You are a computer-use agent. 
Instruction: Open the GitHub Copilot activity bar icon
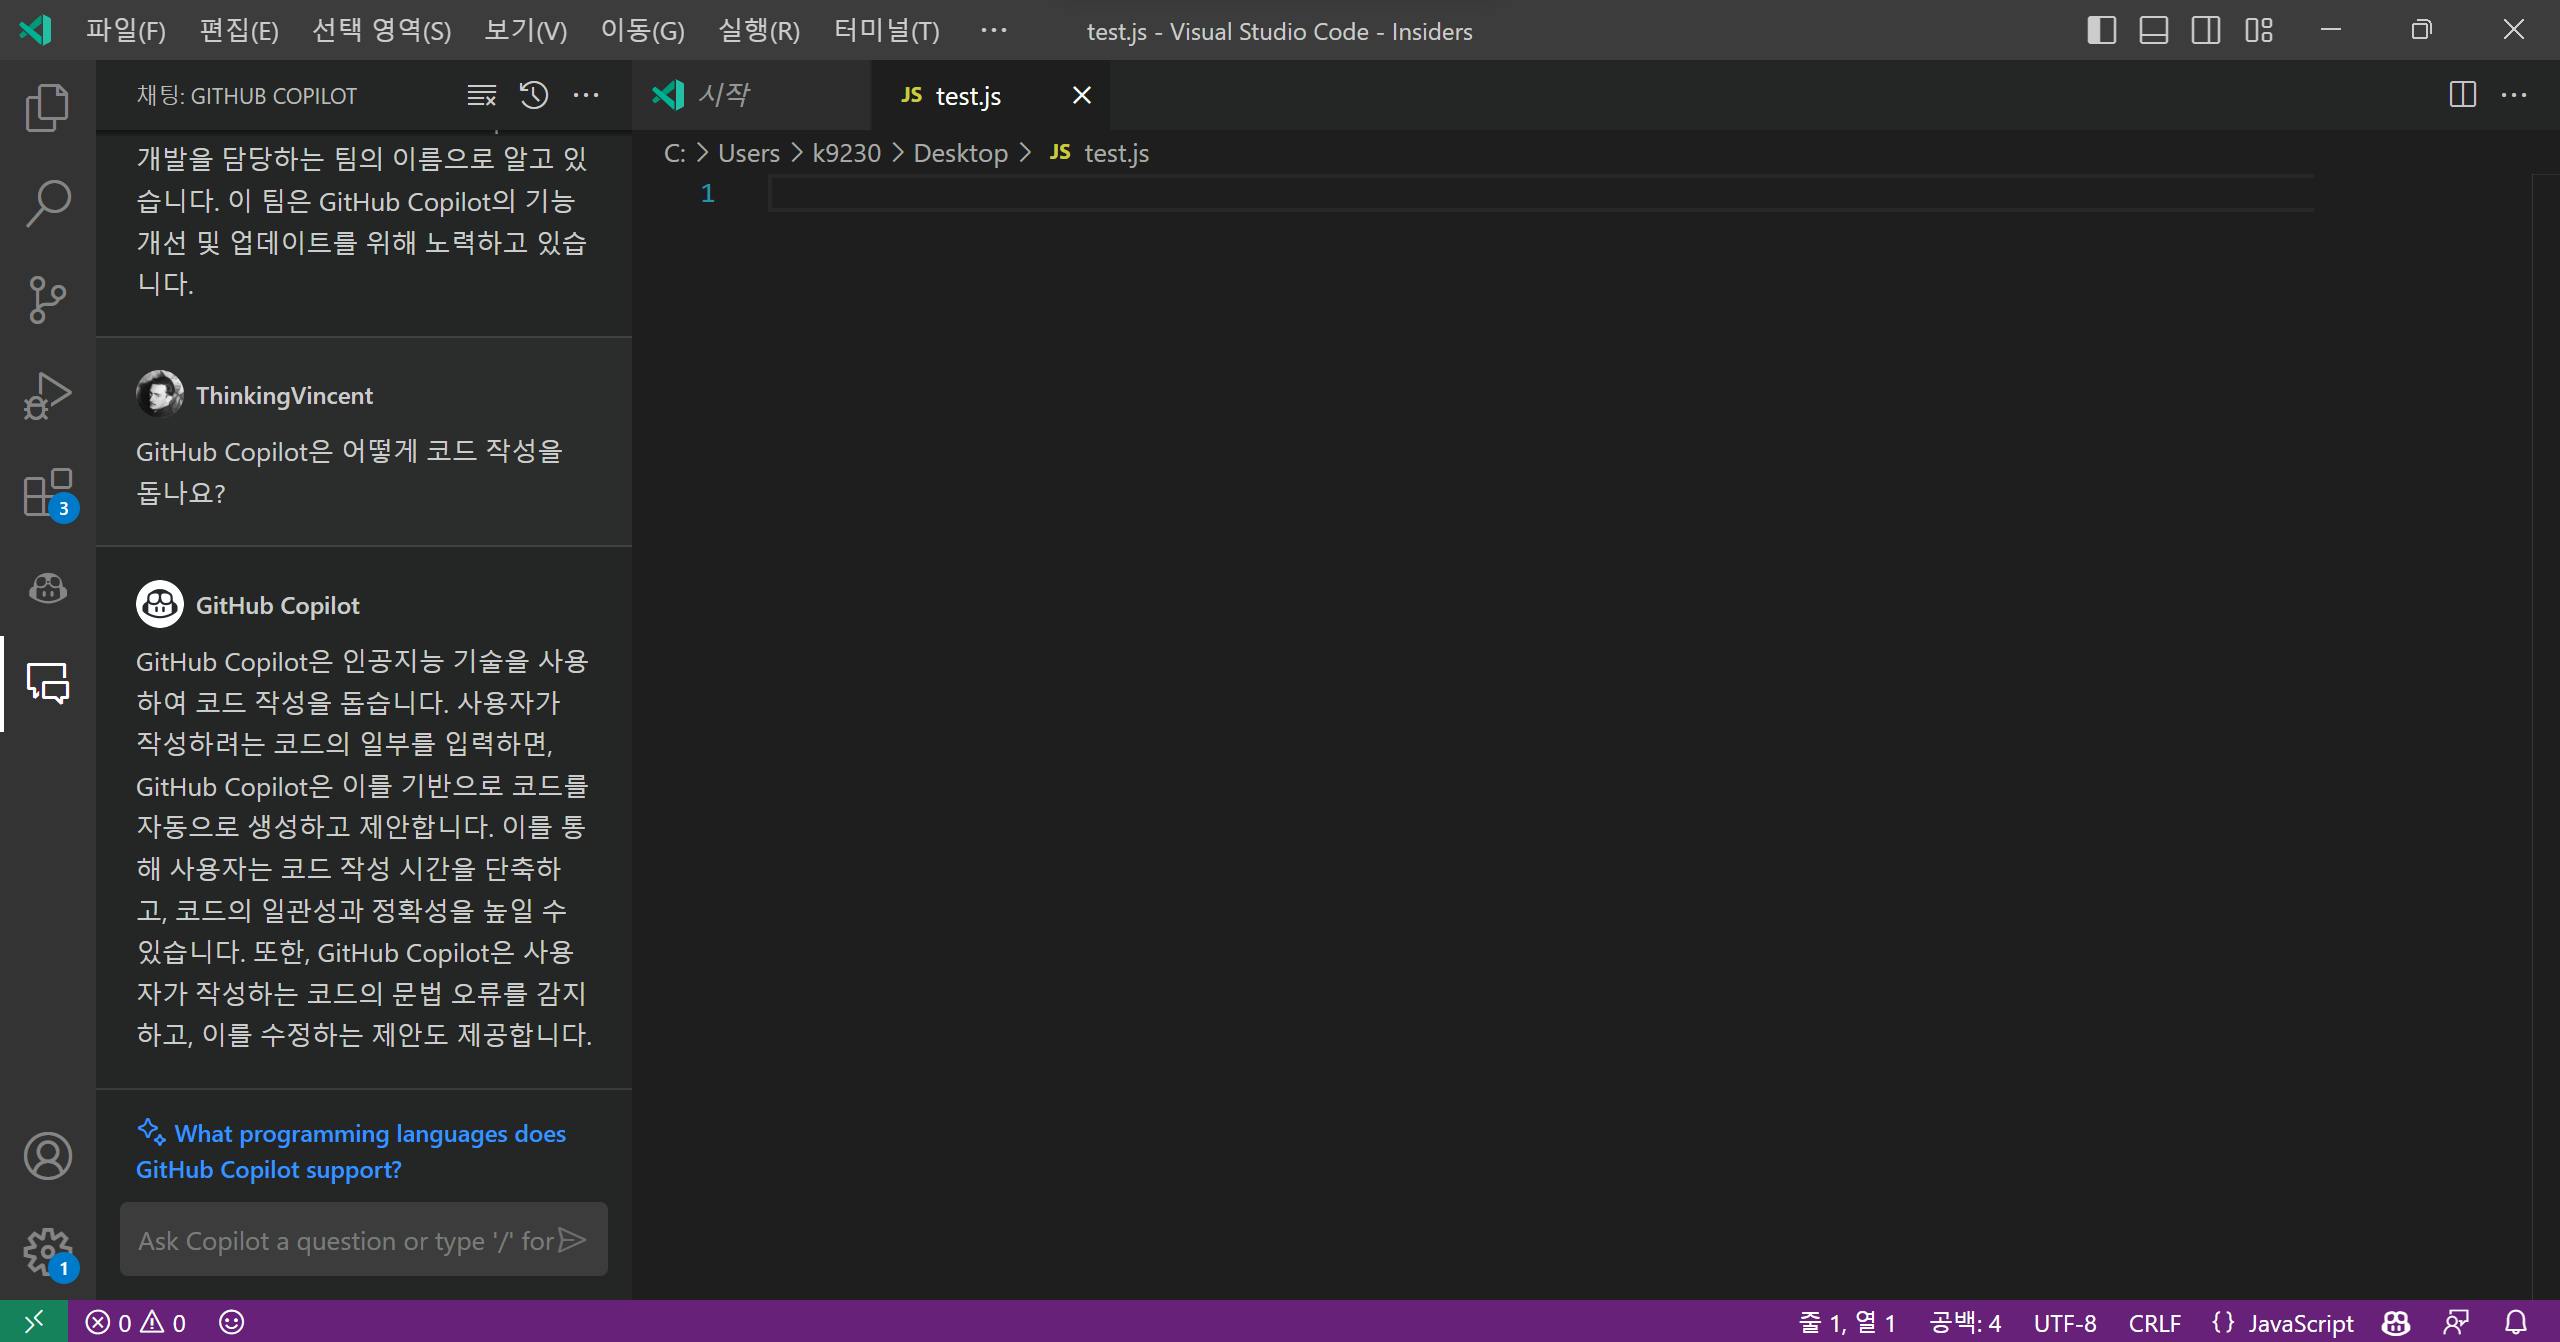[x=47, y=588]
